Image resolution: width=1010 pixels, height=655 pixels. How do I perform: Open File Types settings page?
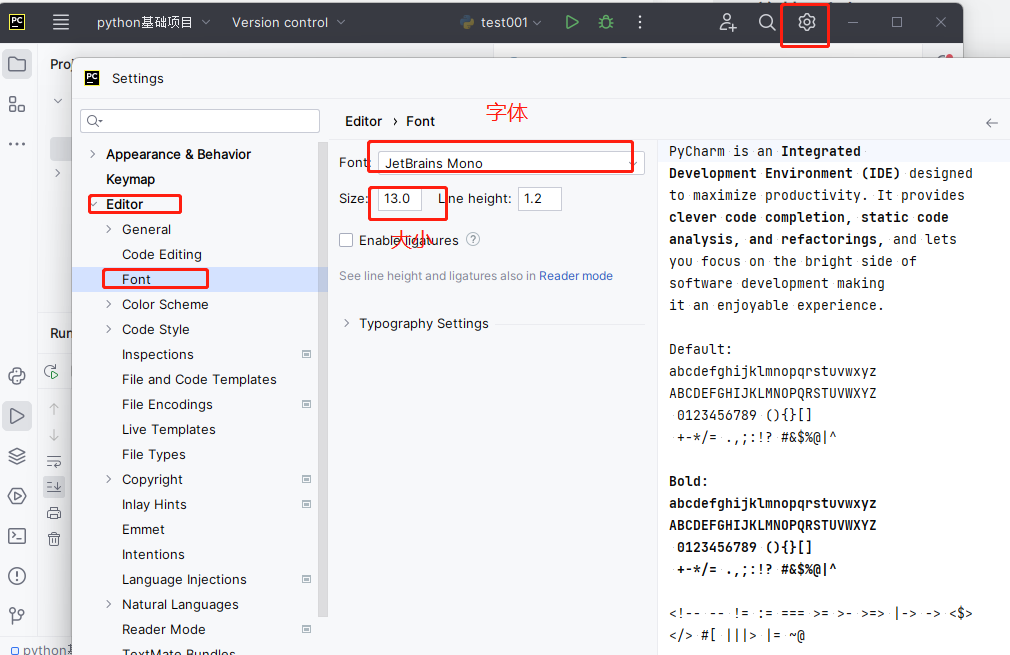(x=154, y=455)
